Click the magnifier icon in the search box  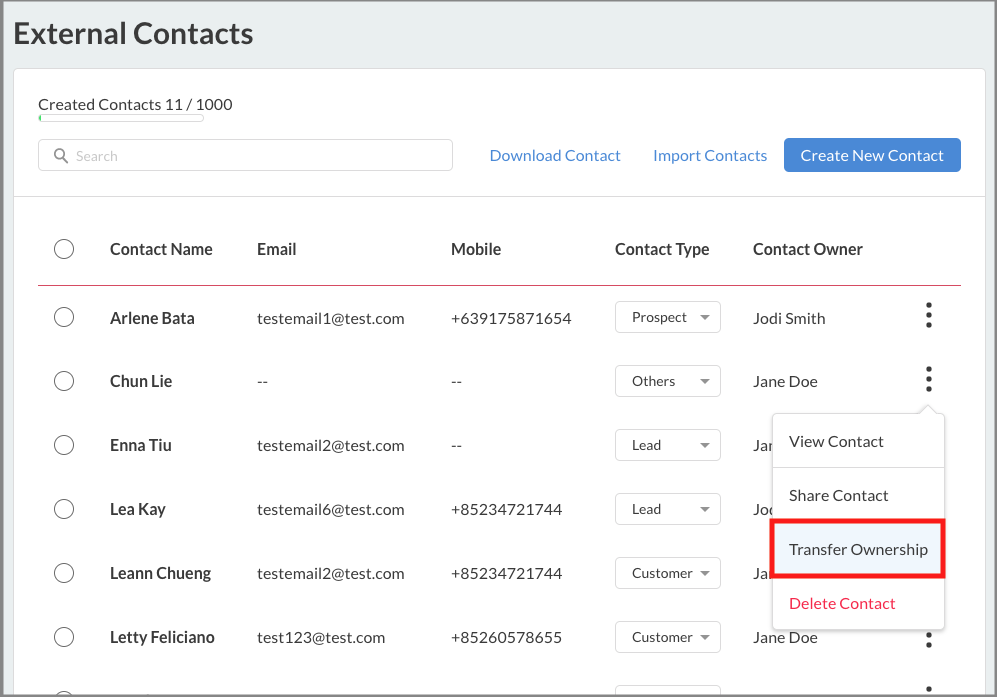click(x=61, y=156)
